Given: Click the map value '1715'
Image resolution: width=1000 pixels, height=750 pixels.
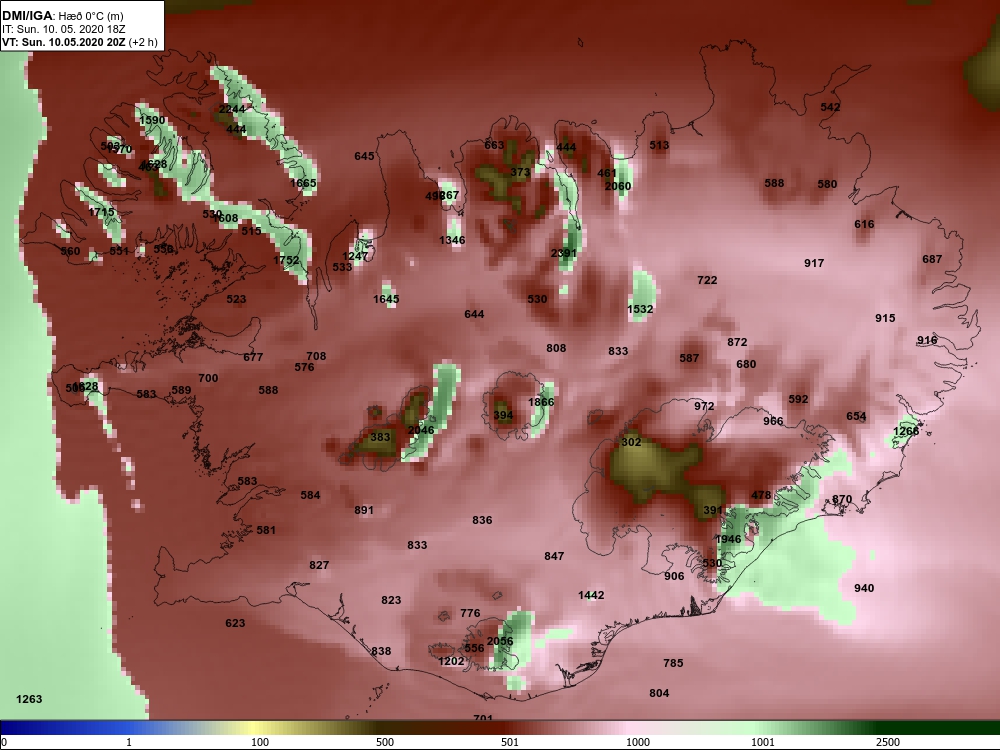Looking at the screenshot, I should tap(101, 212).
